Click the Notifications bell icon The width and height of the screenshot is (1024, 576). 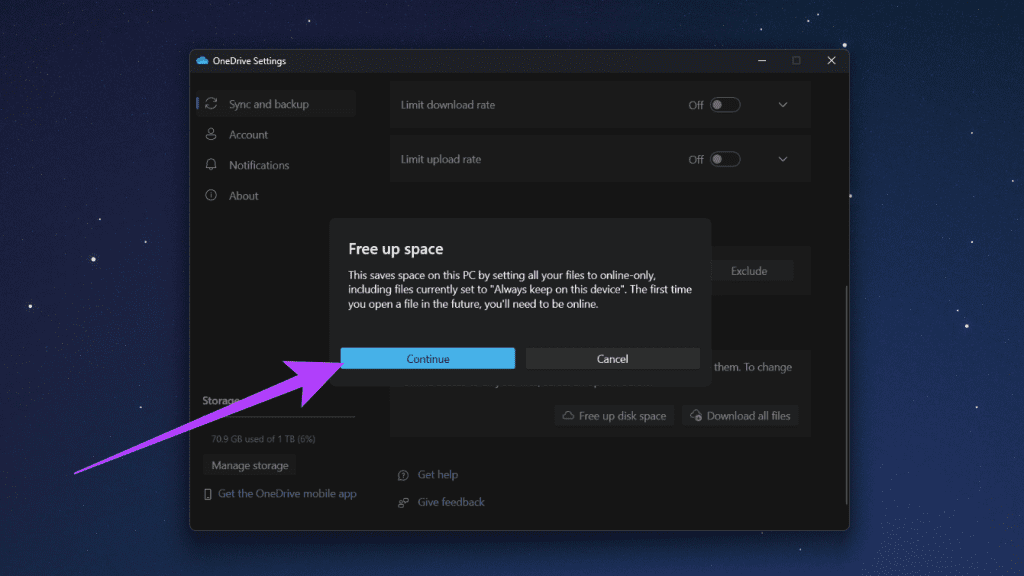coord(211,165)
